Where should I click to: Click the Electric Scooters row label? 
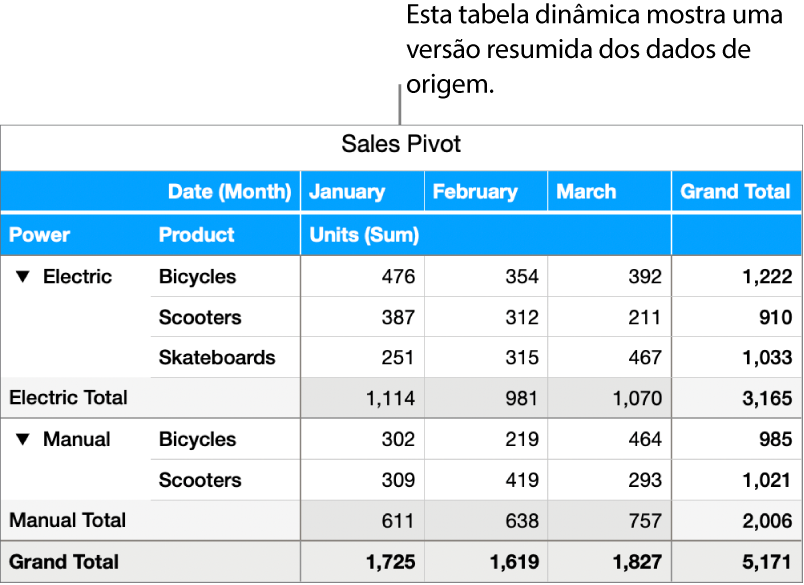click(200, 318)
